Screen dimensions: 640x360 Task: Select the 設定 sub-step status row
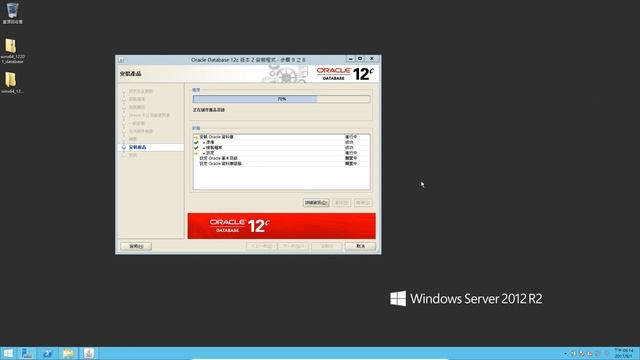tap(281, 153)
